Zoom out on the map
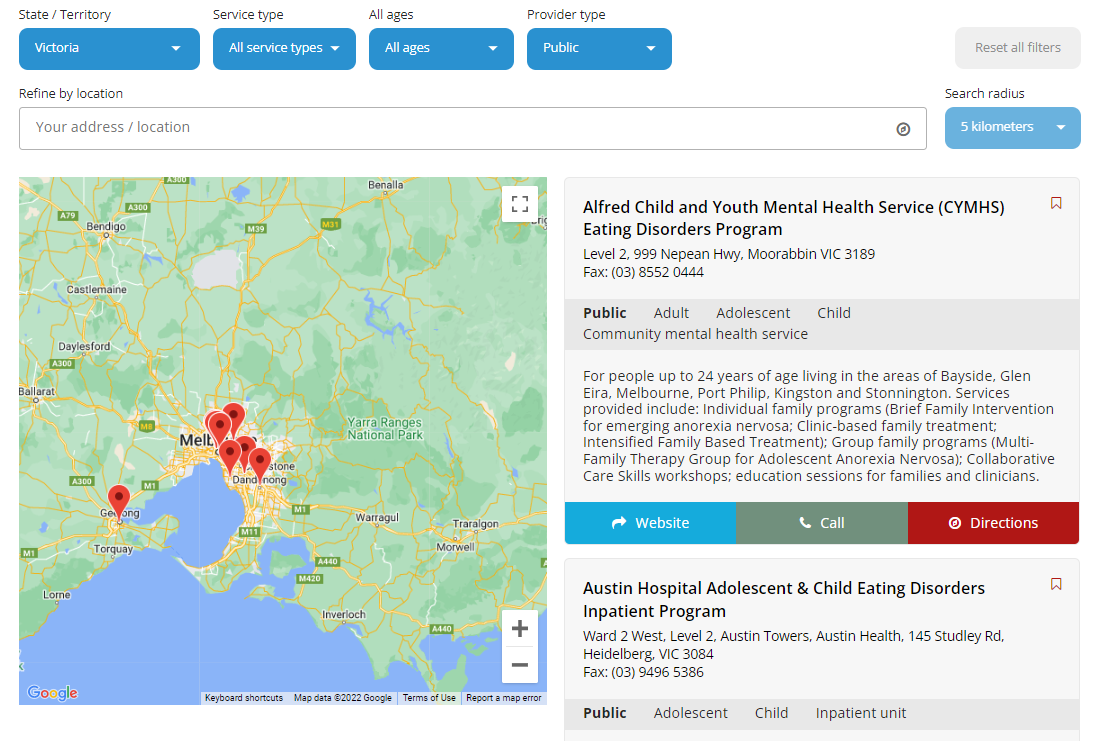The image size is (1107, 741). click(520, 665)
